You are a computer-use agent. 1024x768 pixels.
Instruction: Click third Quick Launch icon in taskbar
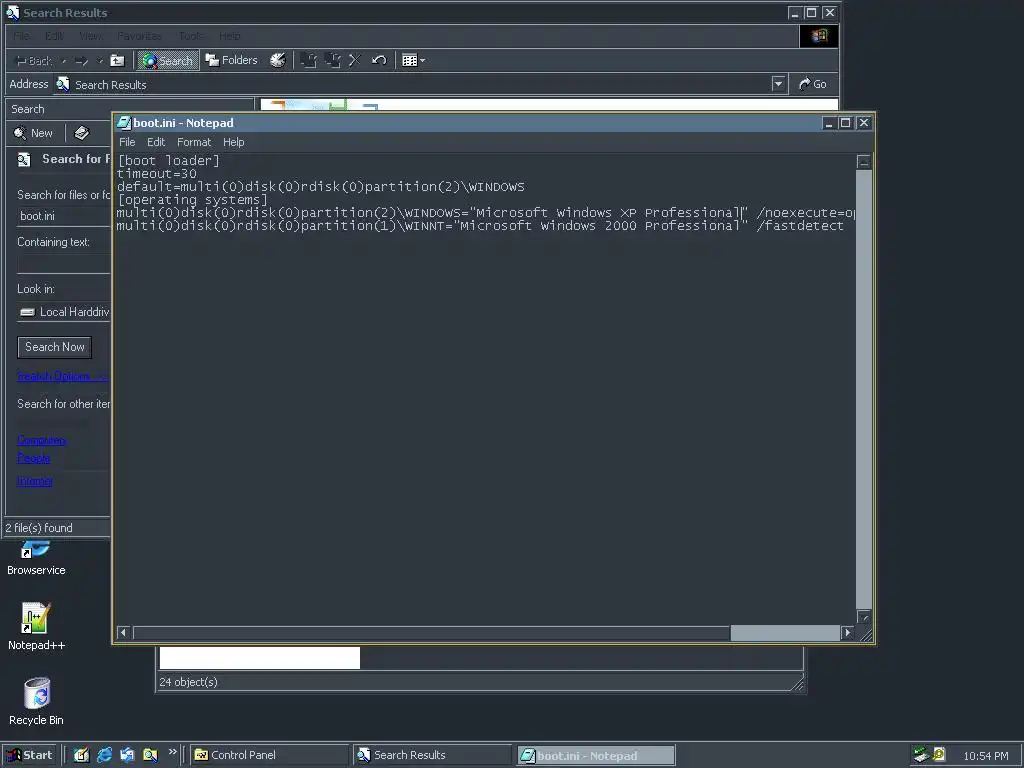tap(127, 756)
